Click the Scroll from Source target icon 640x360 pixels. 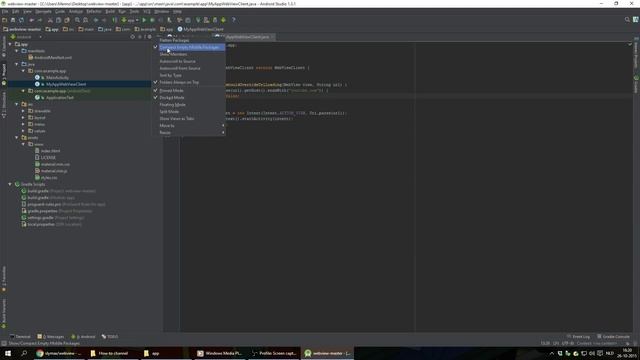132,37
